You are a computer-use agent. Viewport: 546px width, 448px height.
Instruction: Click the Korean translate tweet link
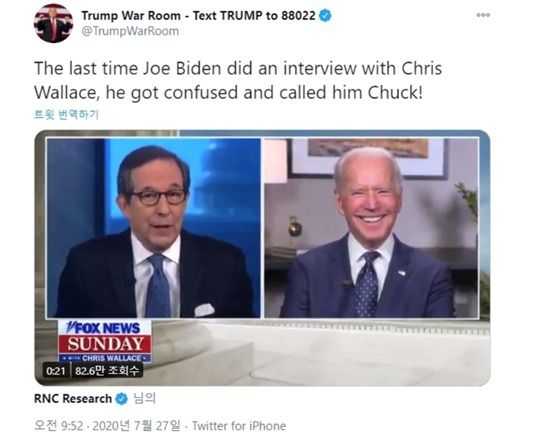point(67,115)
